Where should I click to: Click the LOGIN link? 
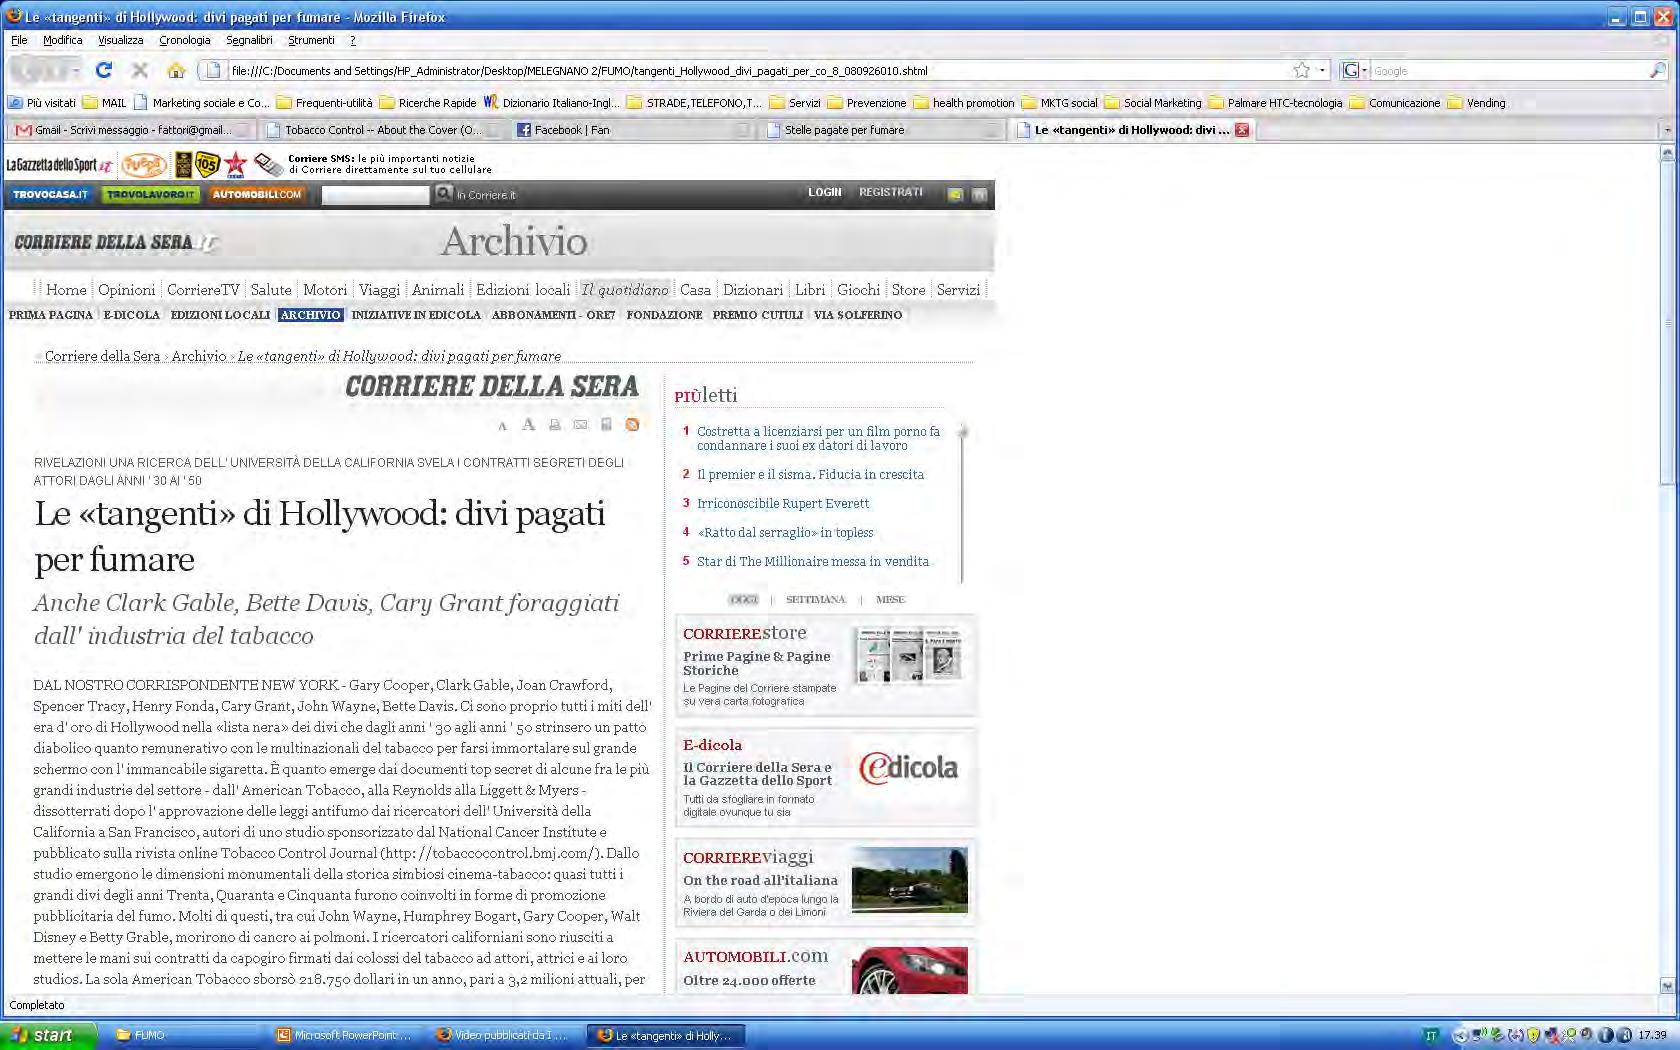[x=825, y=192]
